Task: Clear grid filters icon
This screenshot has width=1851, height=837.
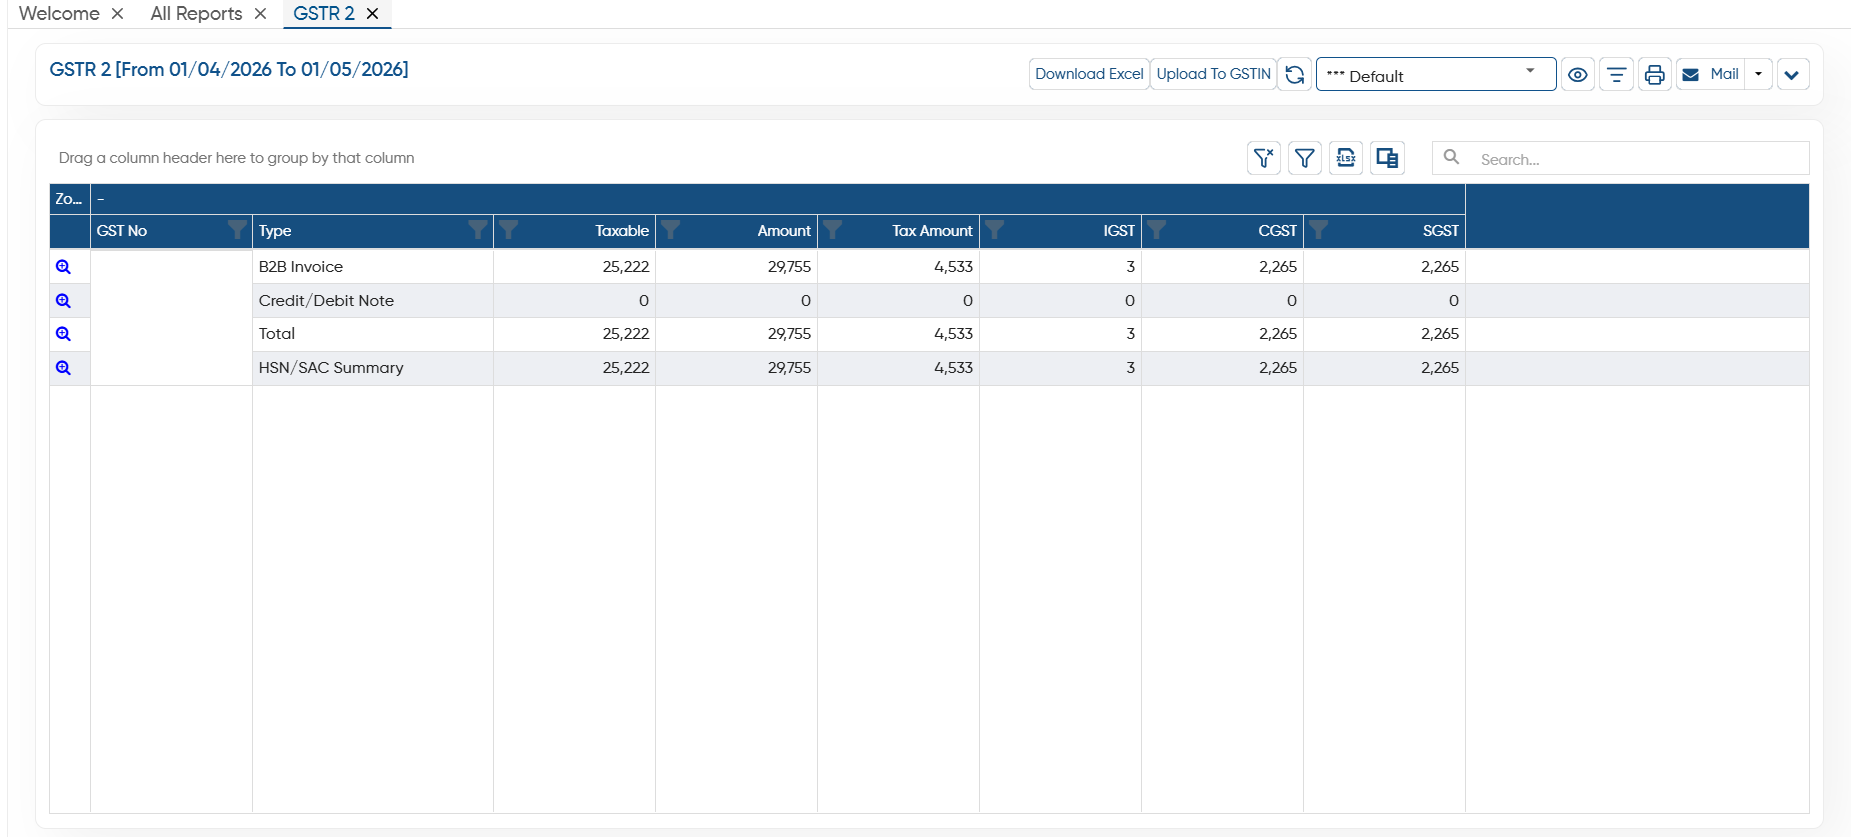Action: [x=1264, y=158]
